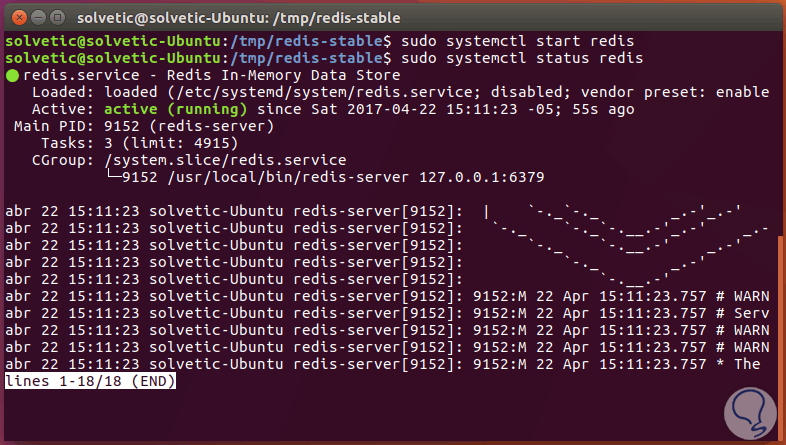This screenshot has height=445, width=786.
Task: Click the green service status dot
Action: (12, 75)
